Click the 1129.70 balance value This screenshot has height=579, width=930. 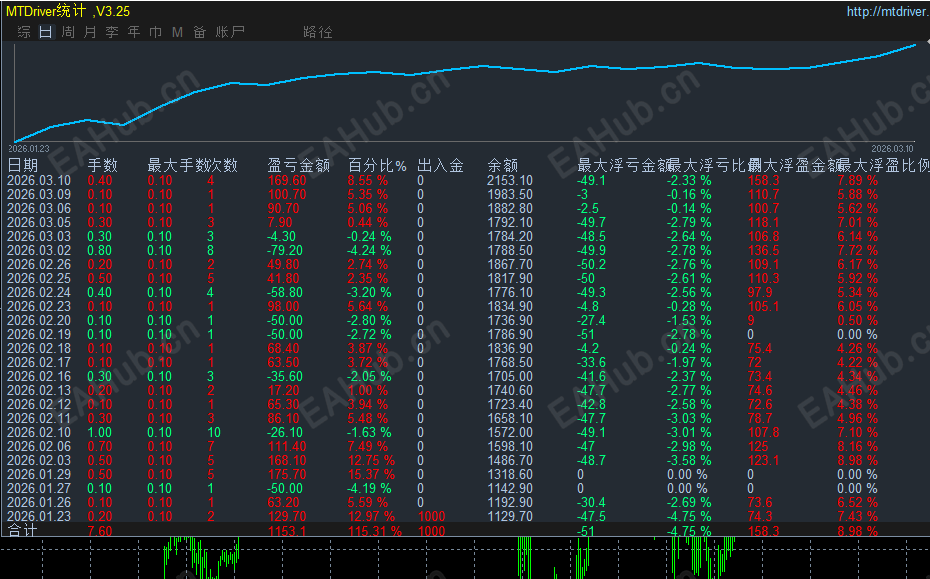pos(510,517)
